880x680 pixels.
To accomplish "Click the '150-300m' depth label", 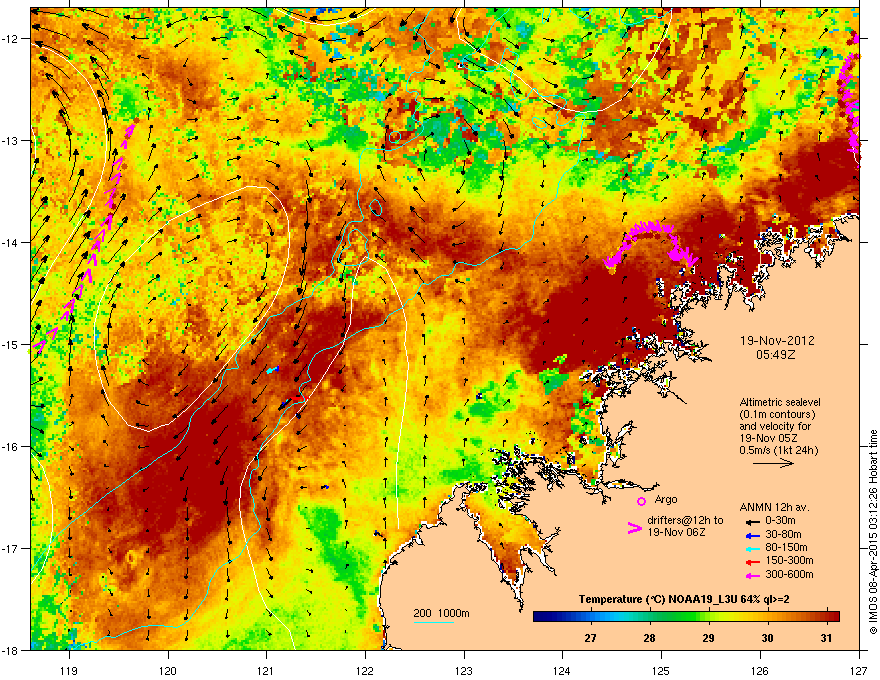I will (x=789, y=560).
